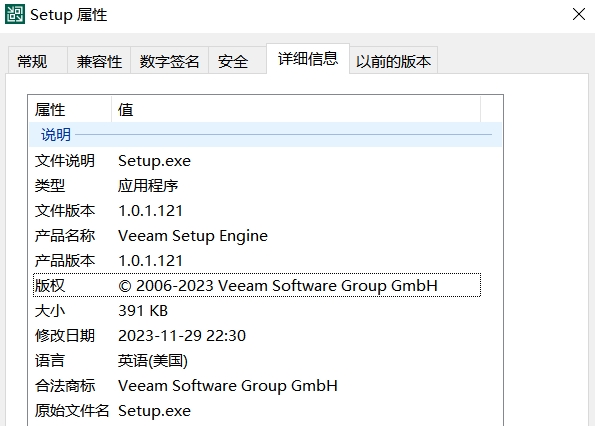The height and width of the screenshot is (426, 595).
Task: Click the 属性 column header
Action: pyautogui.click(x=70, y=110)
